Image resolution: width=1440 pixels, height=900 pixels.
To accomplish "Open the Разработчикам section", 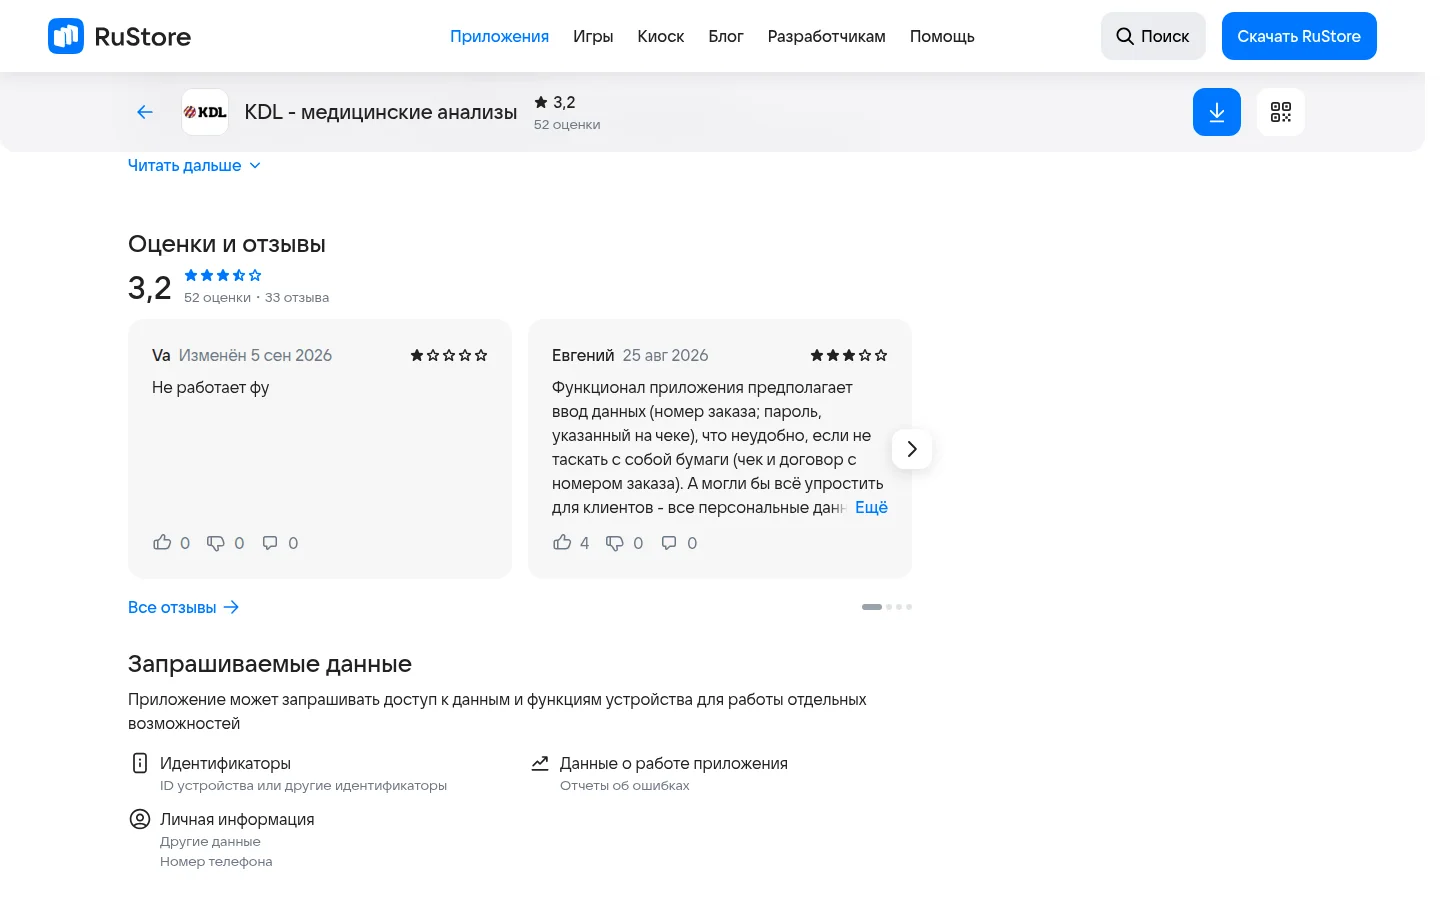I will pyautogui.click(x=827, y=36).
